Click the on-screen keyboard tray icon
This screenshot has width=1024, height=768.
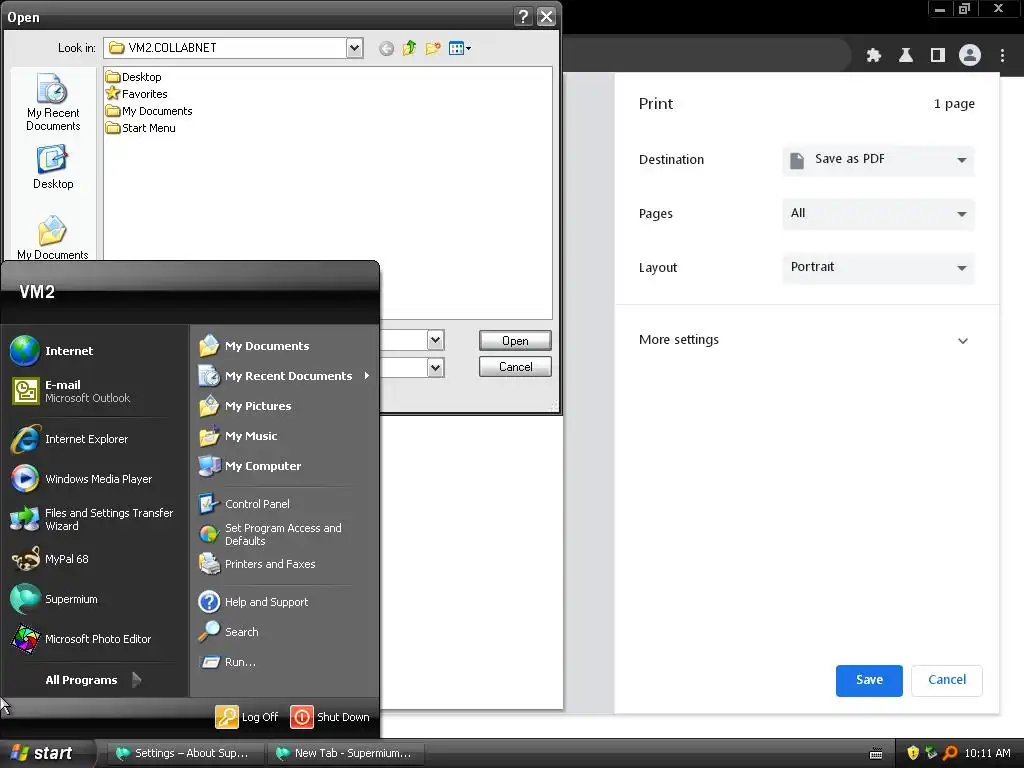pyautogui.click(x=876, y=754)
